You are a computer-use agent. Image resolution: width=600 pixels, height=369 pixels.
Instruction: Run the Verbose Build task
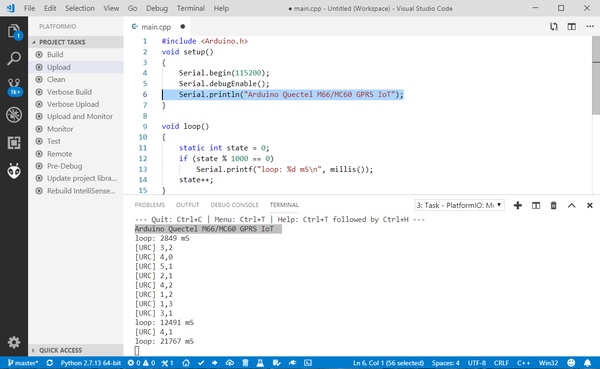pos(76,92)
